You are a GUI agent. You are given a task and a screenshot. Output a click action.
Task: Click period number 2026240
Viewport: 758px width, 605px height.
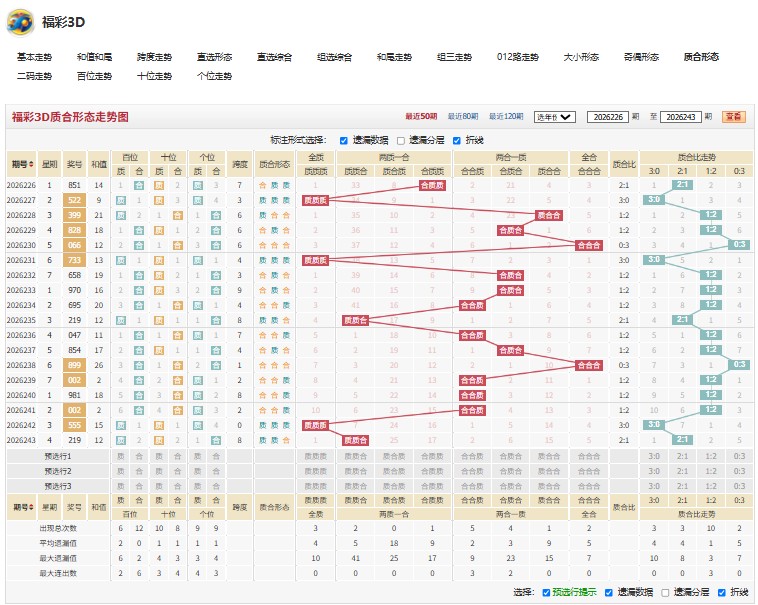pos(21,395)
